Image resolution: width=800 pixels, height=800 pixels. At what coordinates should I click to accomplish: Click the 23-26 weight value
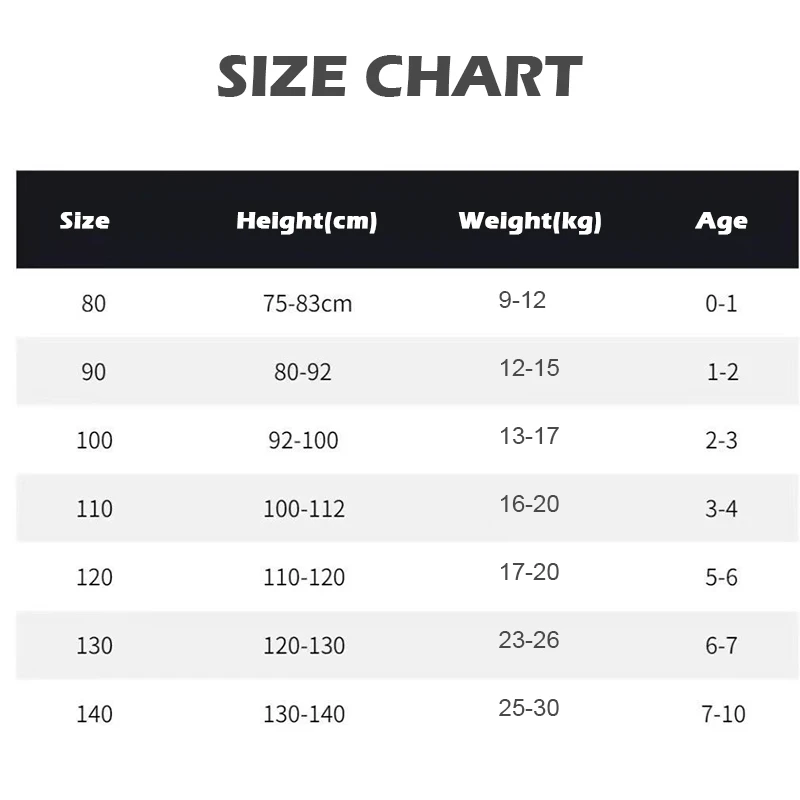(x=529, y=640)
